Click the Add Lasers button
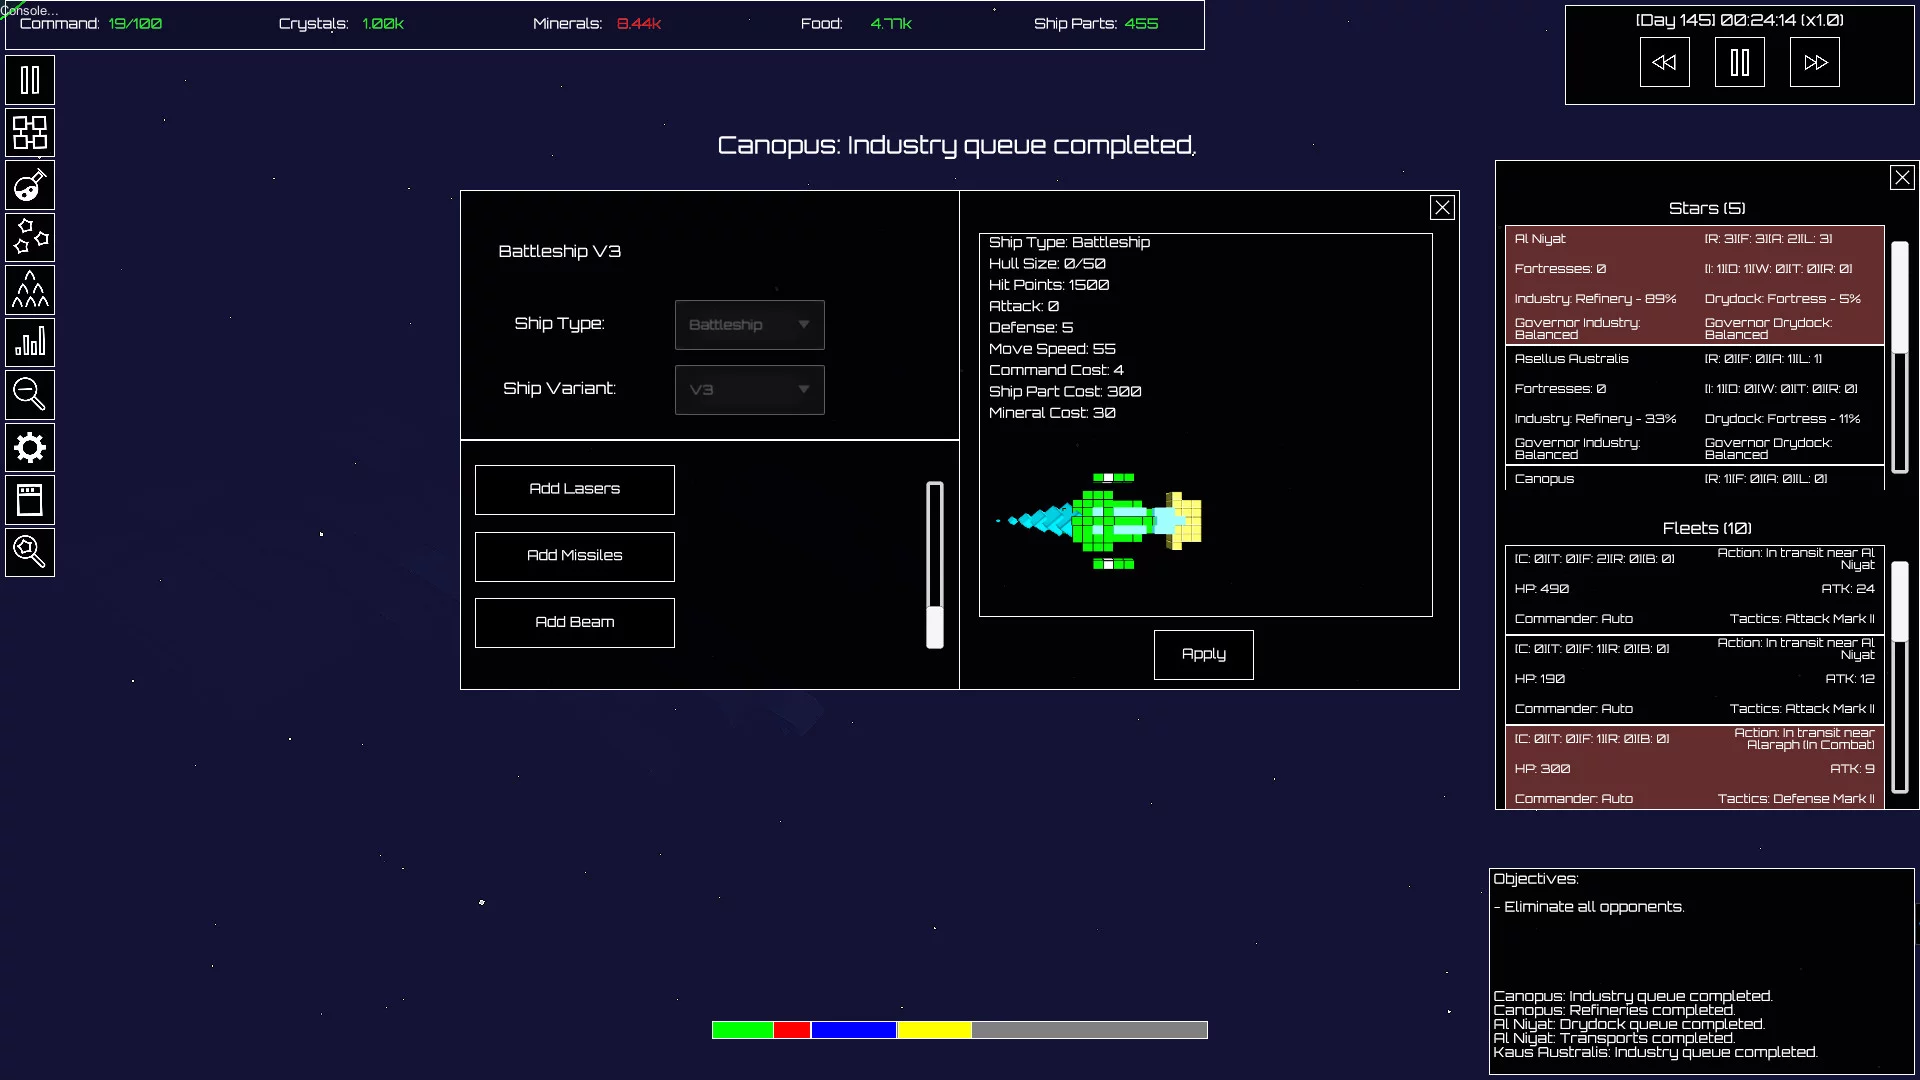 (574, 489)
